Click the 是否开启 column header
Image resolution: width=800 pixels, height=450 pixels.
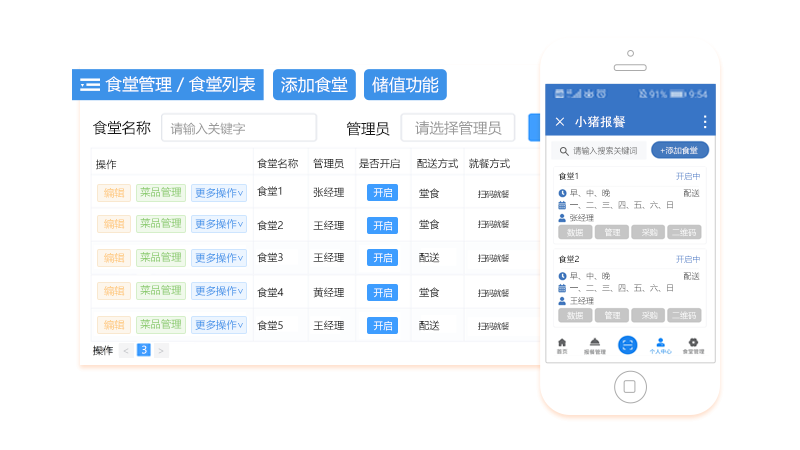coord(380,164)
